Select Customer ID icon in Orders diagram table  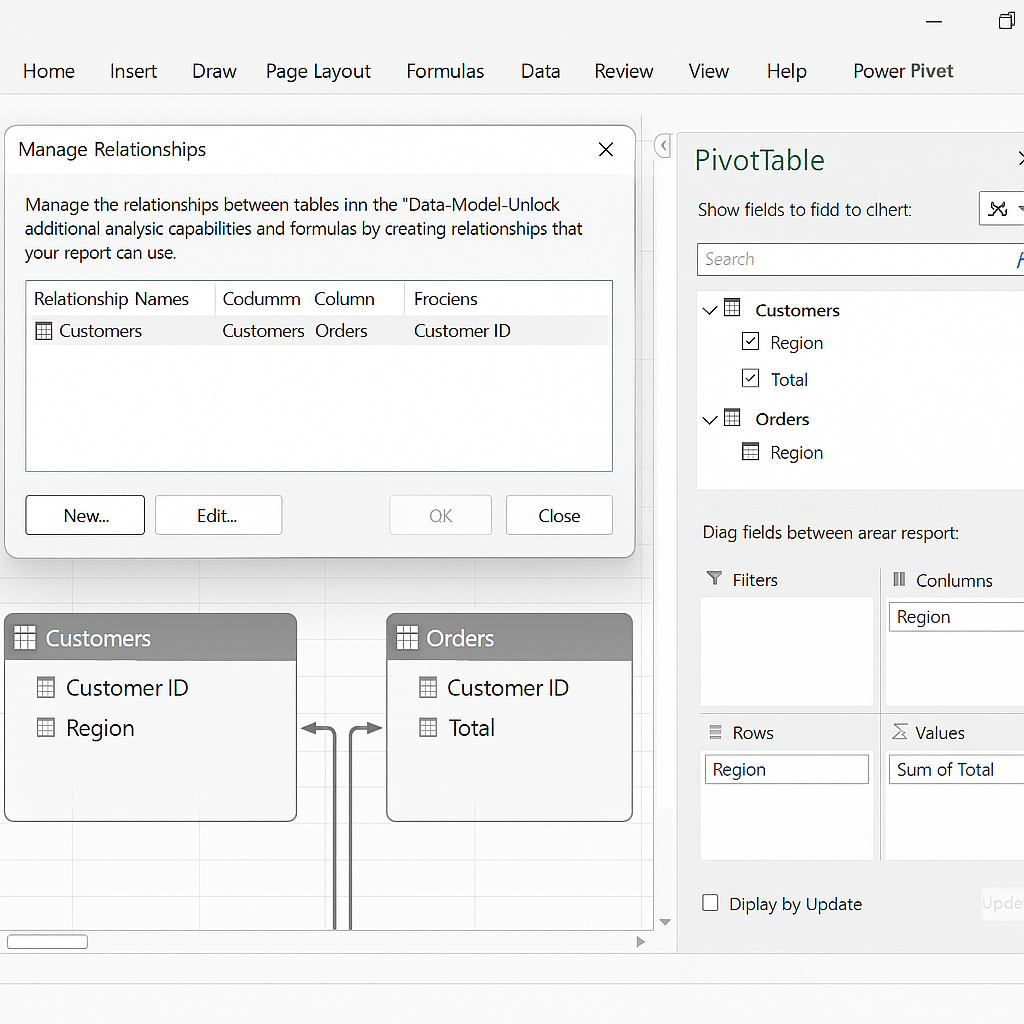tap(428, 688)
